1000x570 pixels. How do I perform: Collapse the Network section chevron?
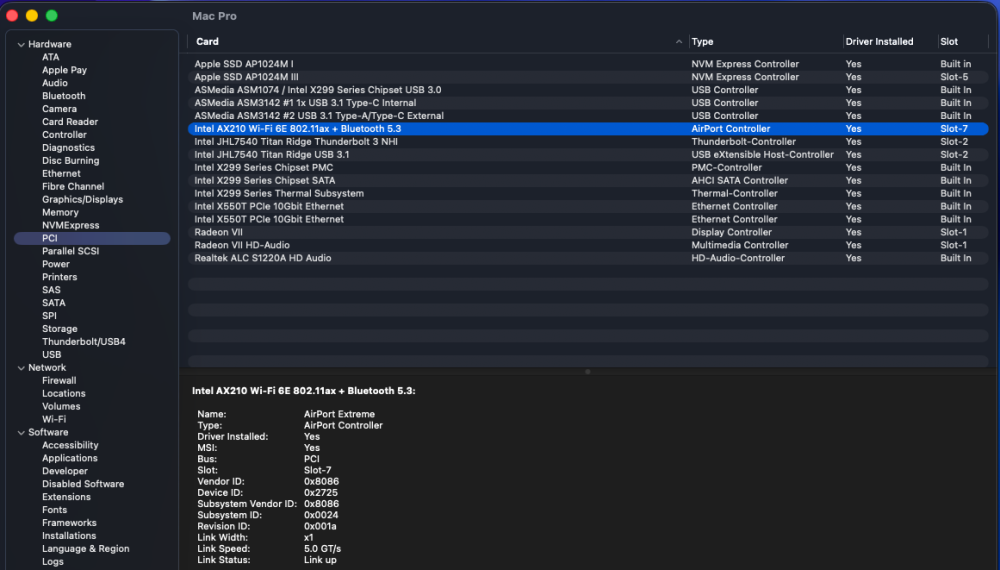pos(21,368)
